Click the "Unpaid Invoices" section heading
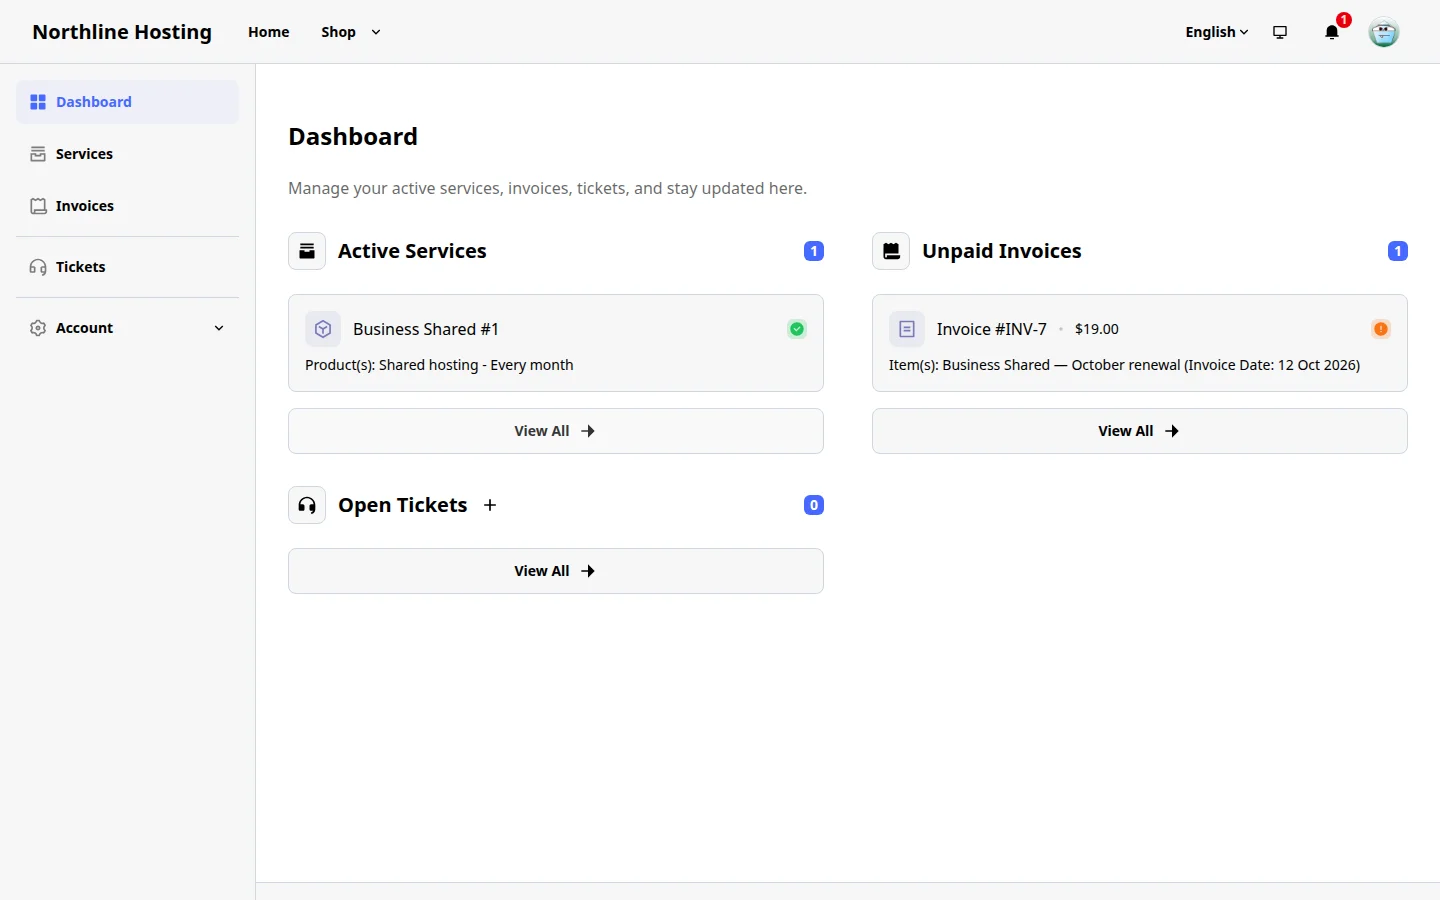The width and height of the screenshot is (1440, 900). 1002,251
